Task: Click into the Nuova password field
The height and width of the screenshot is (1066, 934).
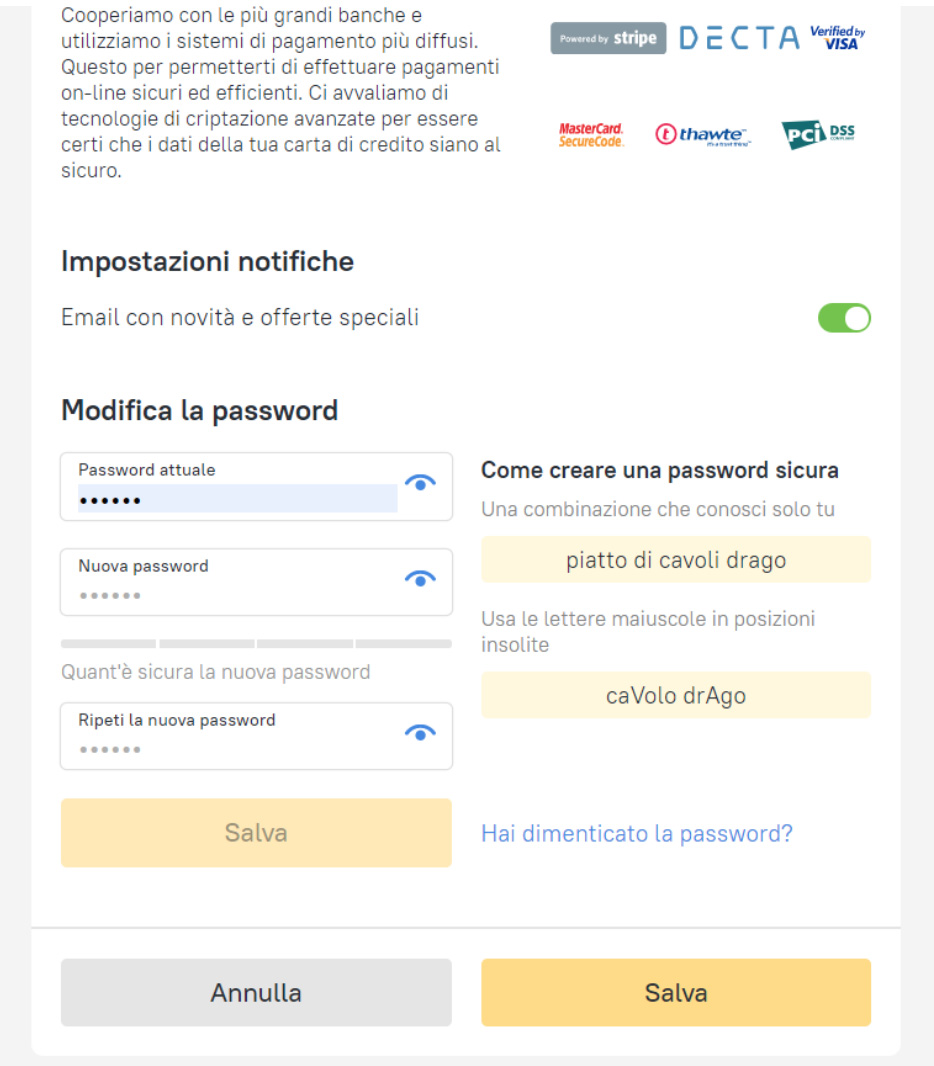Action: 230,594
